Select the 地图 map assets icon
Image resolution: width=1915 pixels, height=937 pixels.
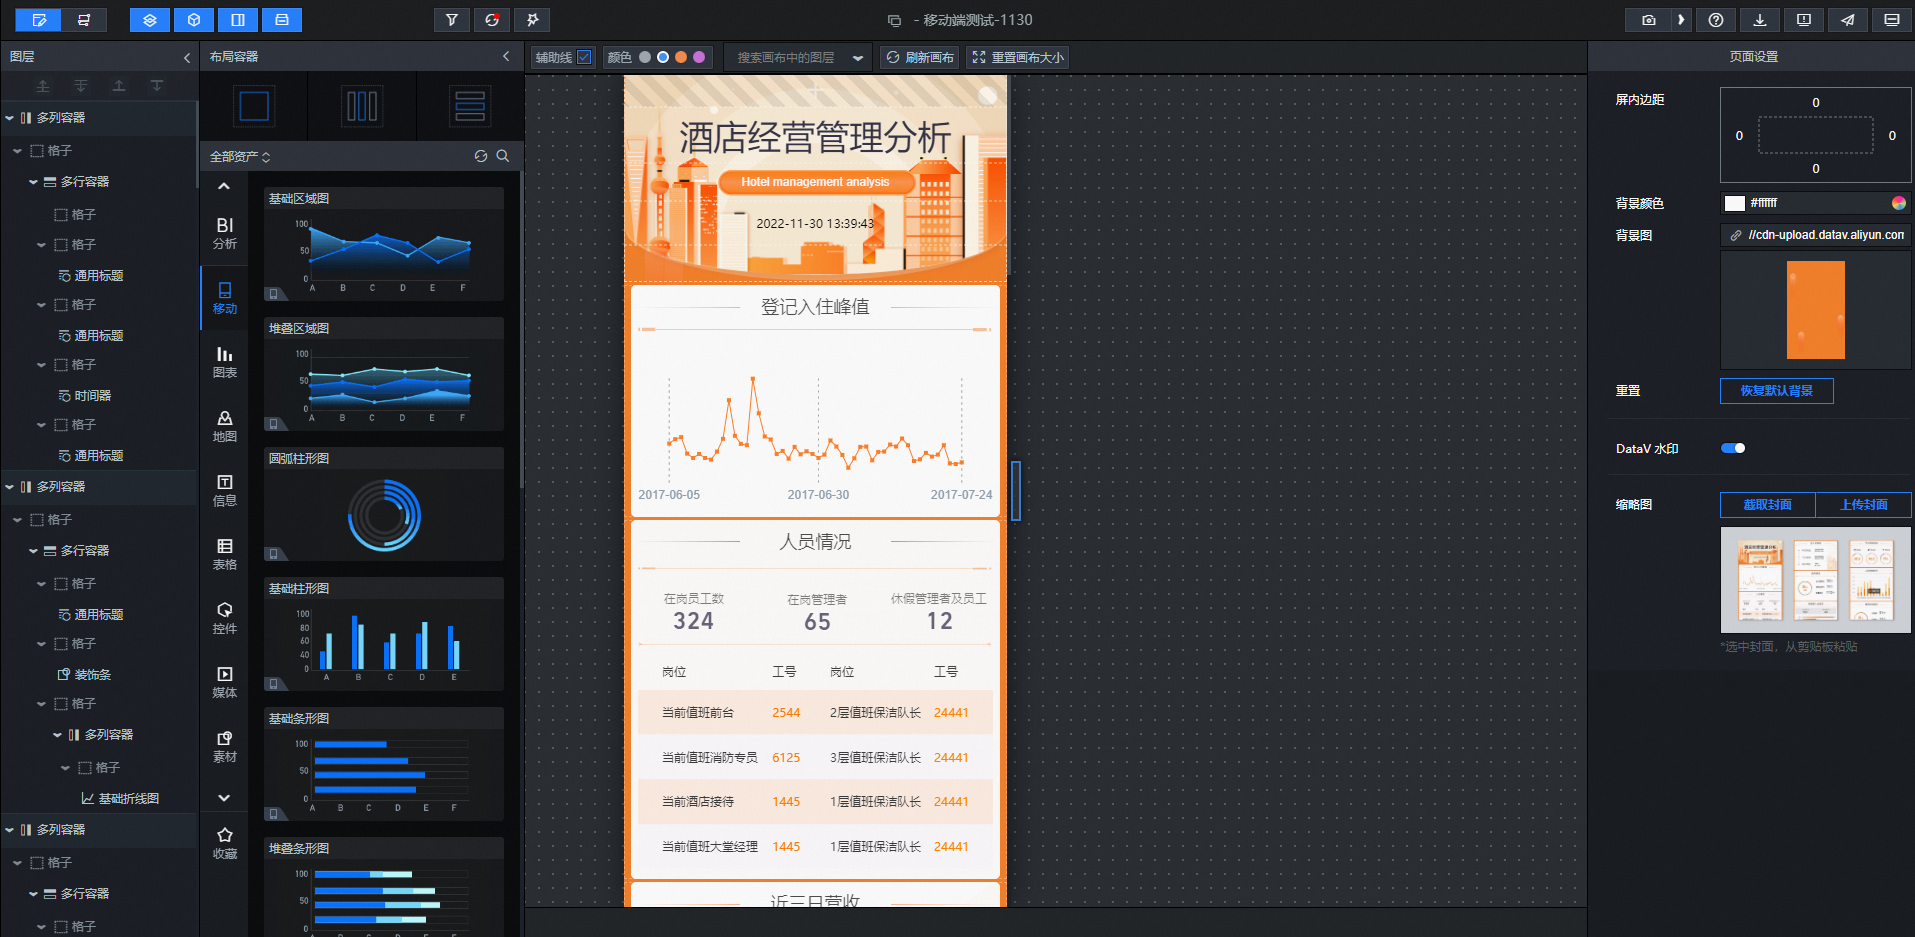coord(225,426)
